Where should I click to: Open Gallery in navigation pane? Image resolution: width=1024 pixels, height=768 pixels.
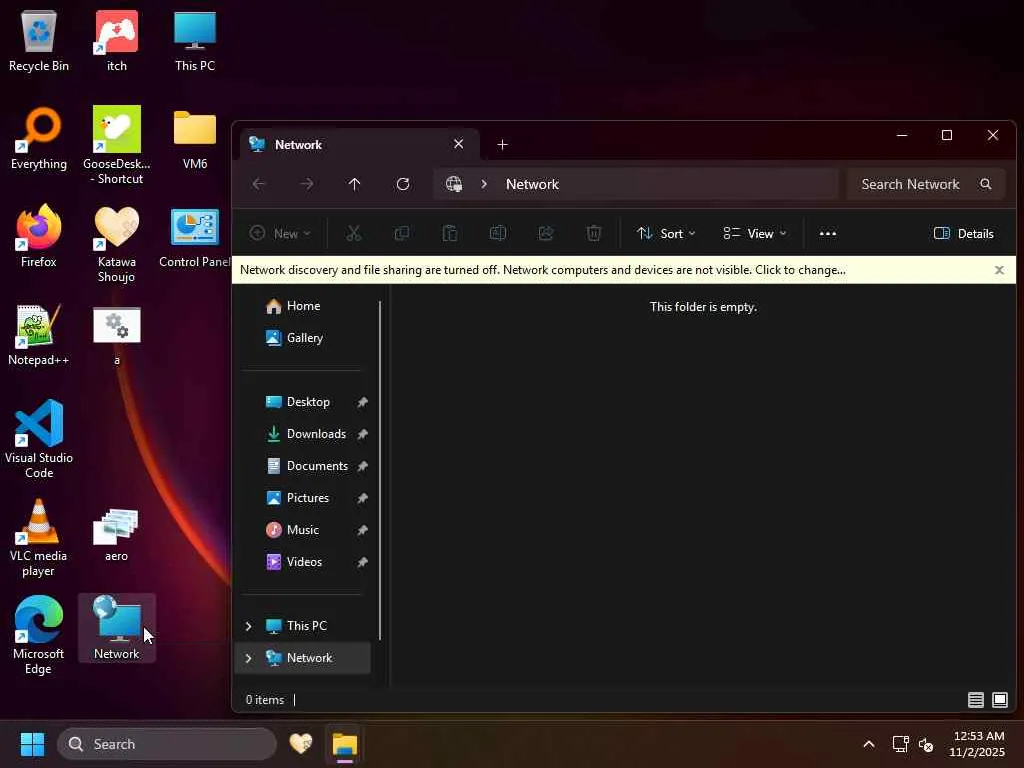tap(302, 338)
